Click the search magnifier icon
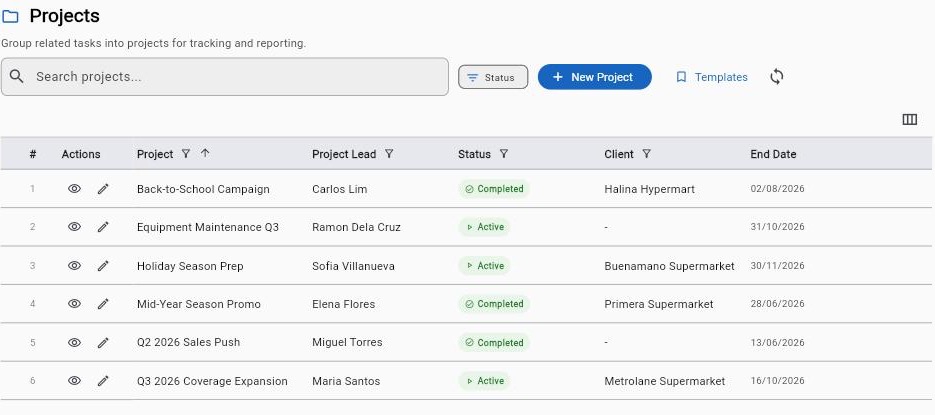The image size is (935, 415). click(x=17, y=76)
